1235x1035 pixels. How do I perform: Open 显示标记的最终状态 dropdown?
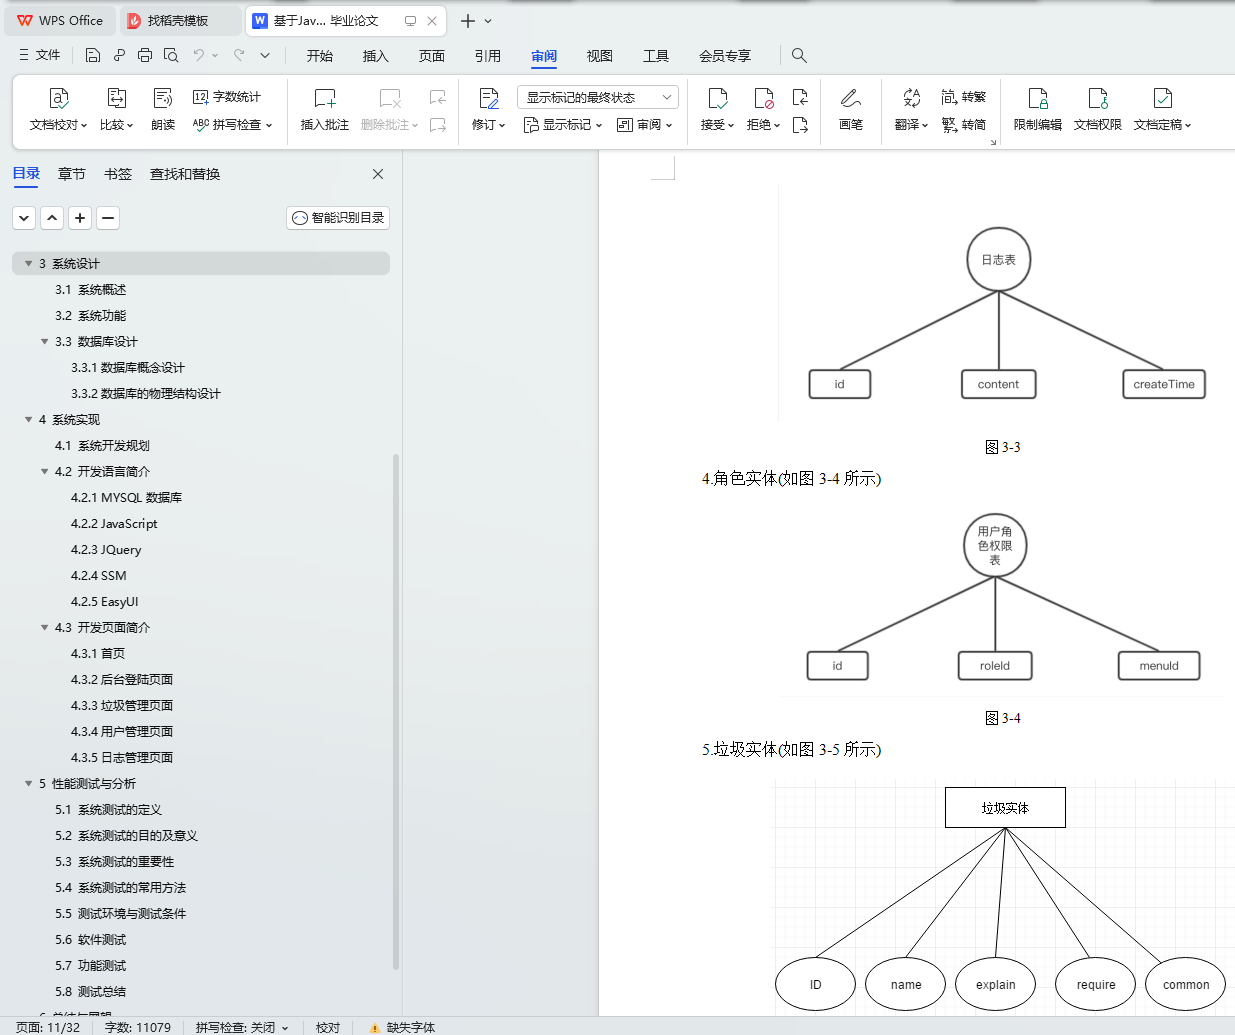598,97
